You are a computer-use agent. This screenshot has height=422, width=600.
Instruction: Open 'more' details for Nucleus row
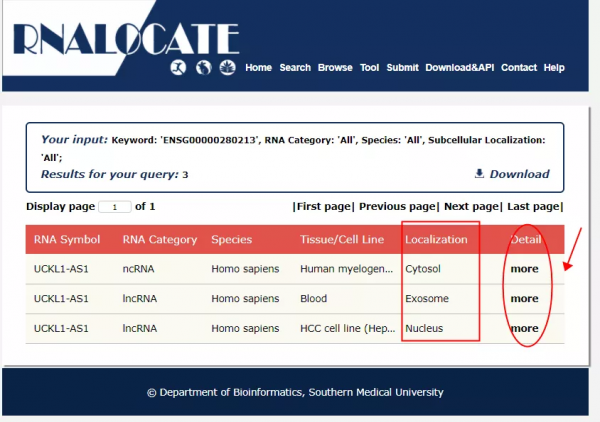[x=525, y=328]
